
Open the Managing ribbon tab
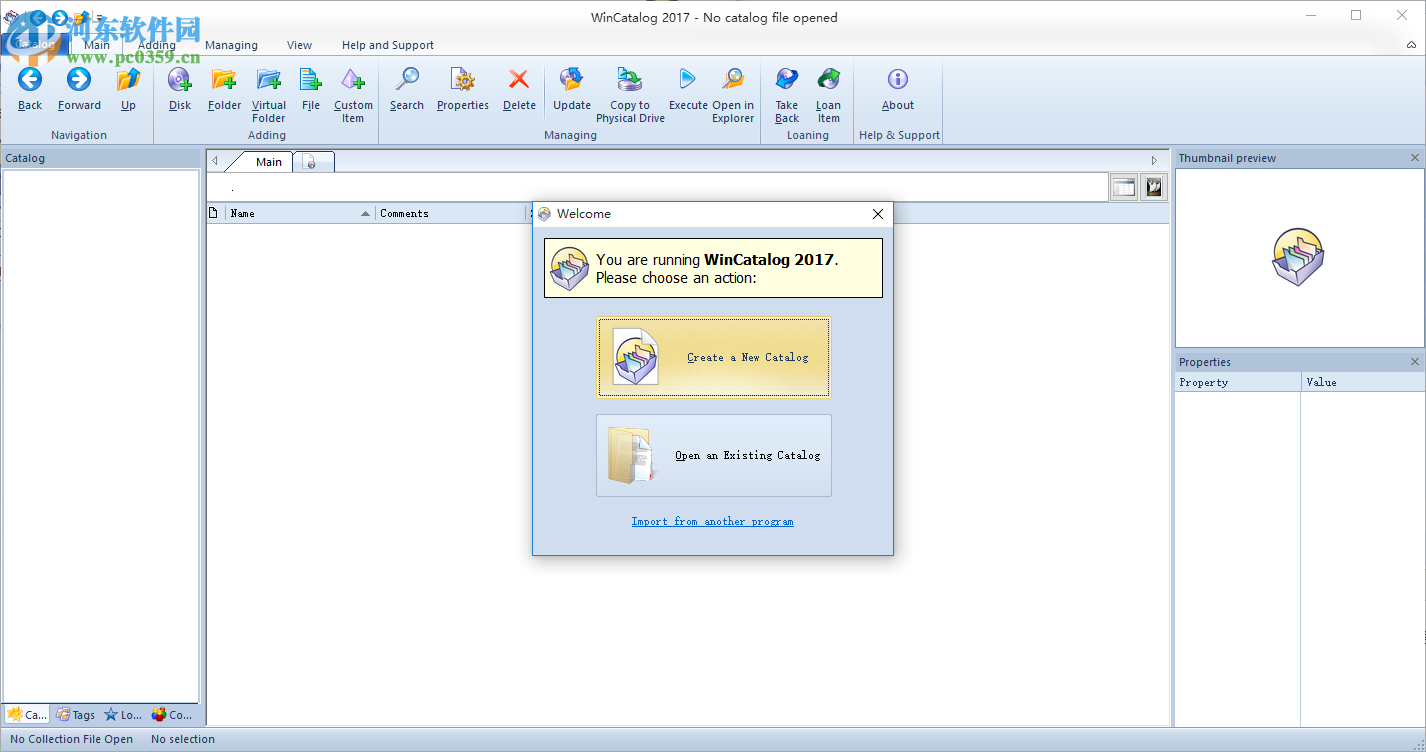(x=231, y=45)
